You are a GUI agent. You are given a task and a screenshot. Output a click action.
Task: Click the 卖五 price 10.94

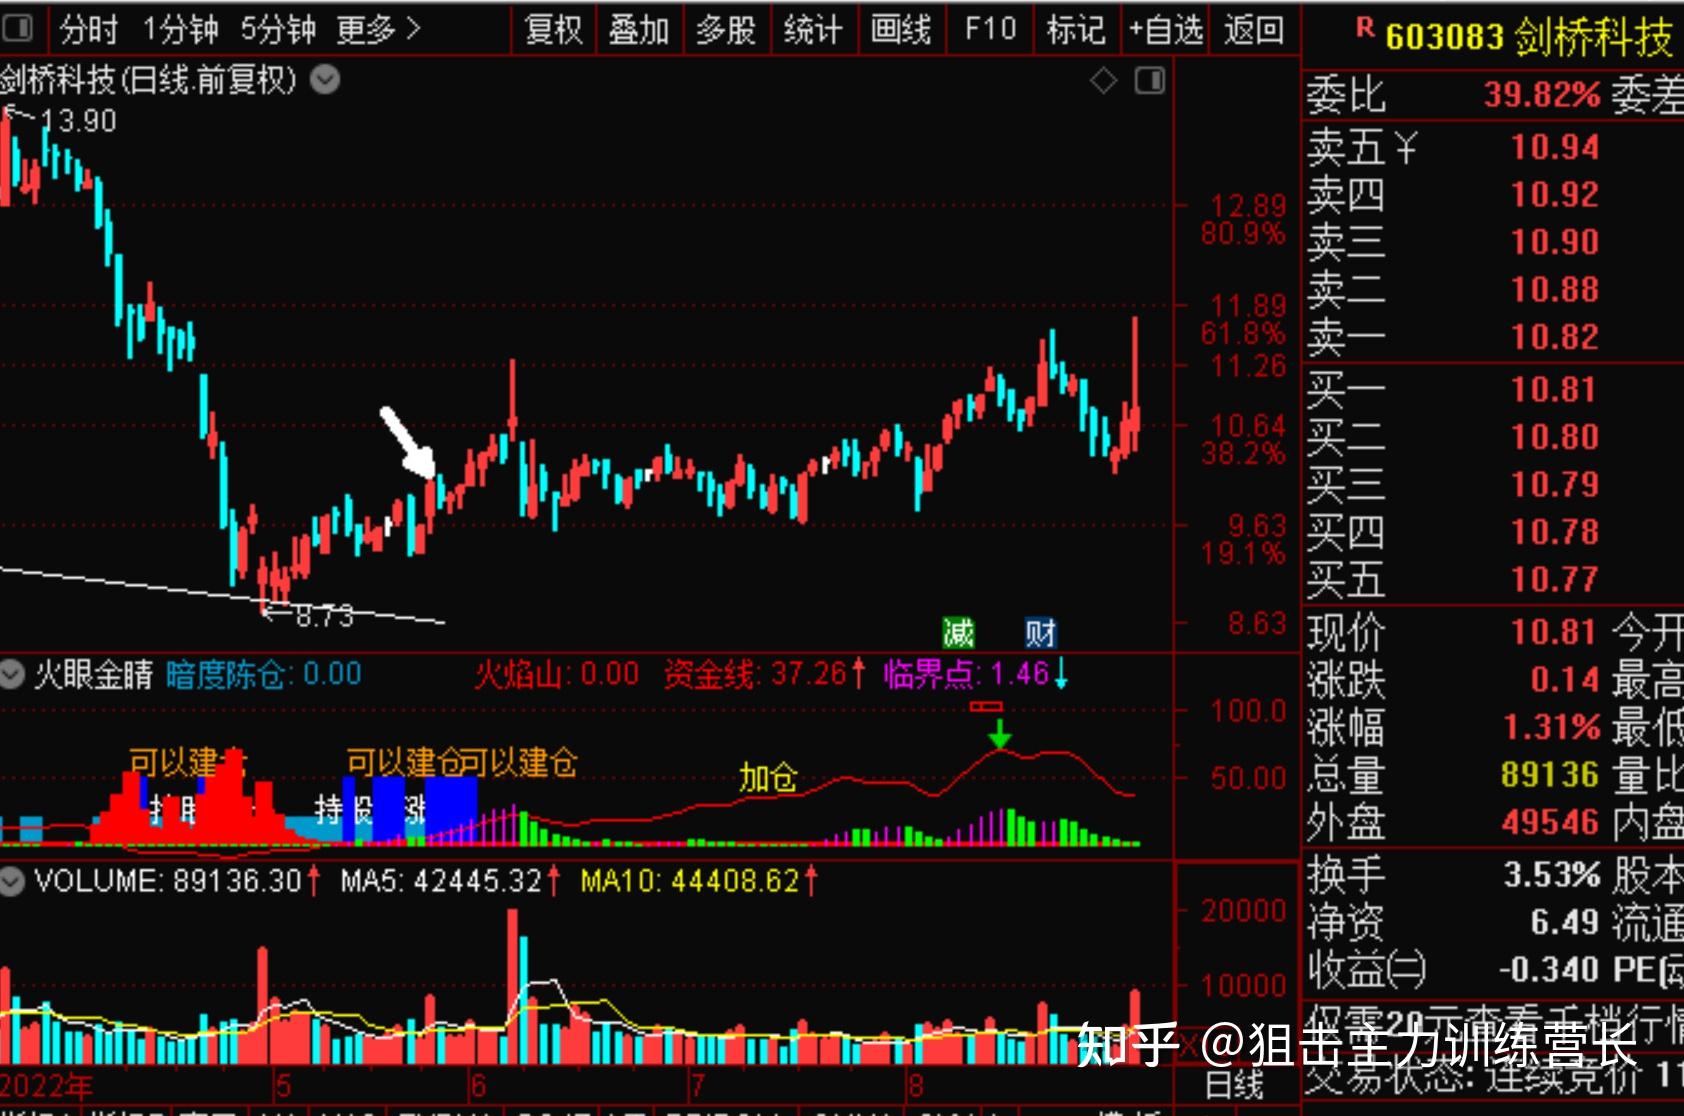pyautogui.click(x=1555, y=148)
